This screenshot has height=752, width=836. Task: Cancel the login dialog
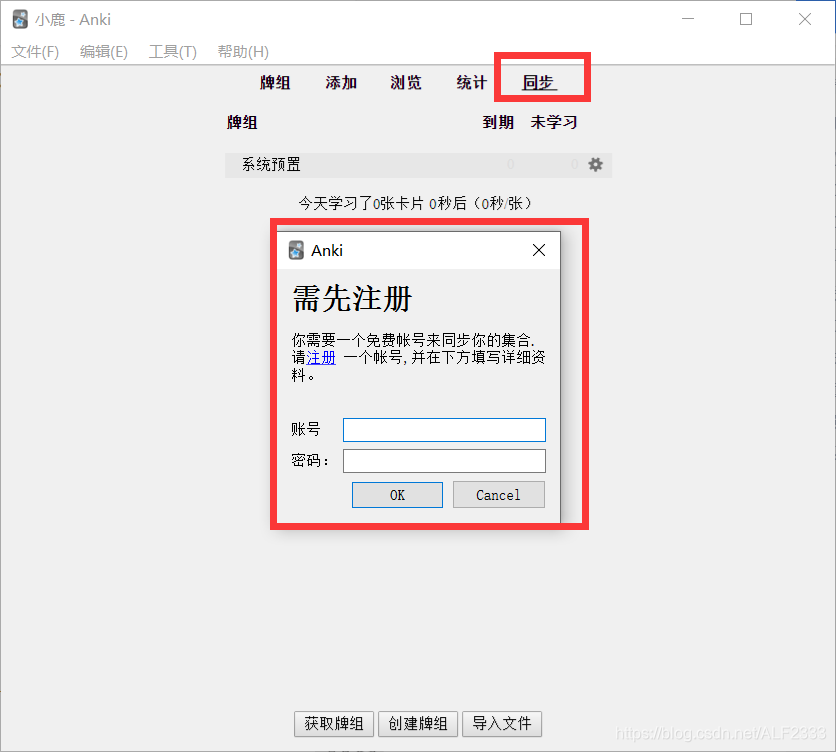499,495
